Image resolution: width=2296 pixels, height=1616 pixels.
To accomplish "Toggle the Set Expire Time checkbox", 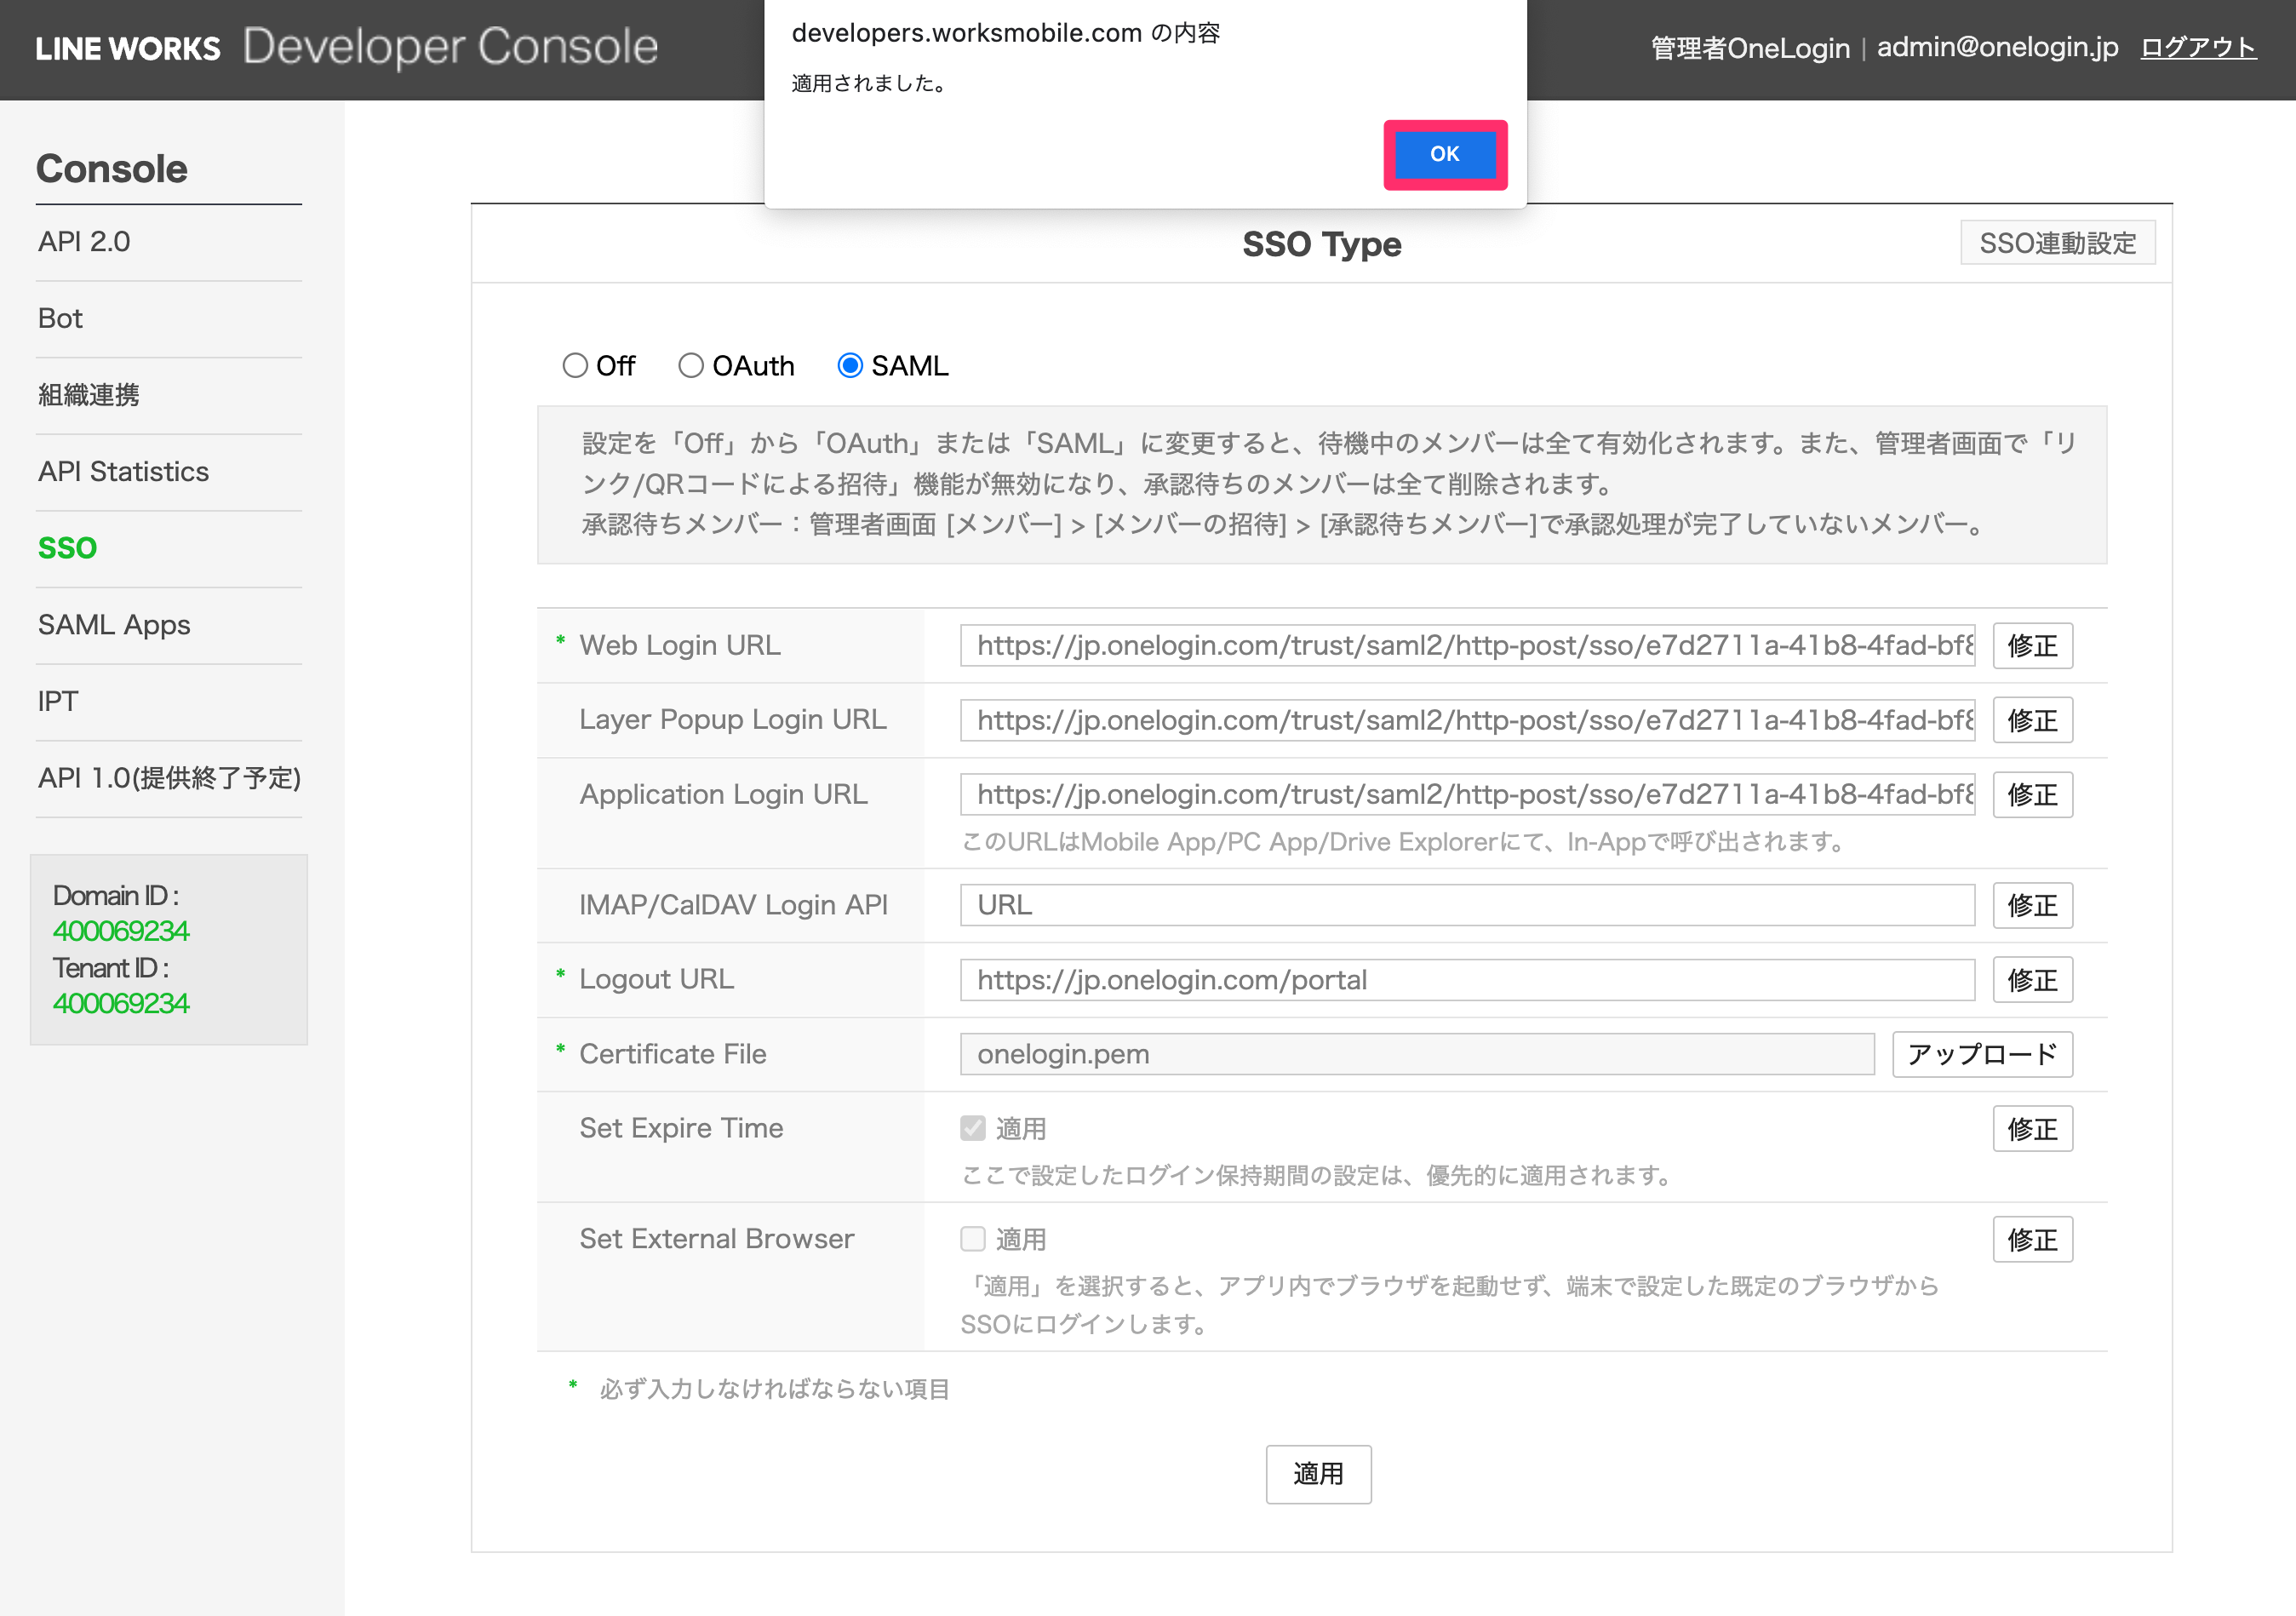I will (x=973, y=1128).
